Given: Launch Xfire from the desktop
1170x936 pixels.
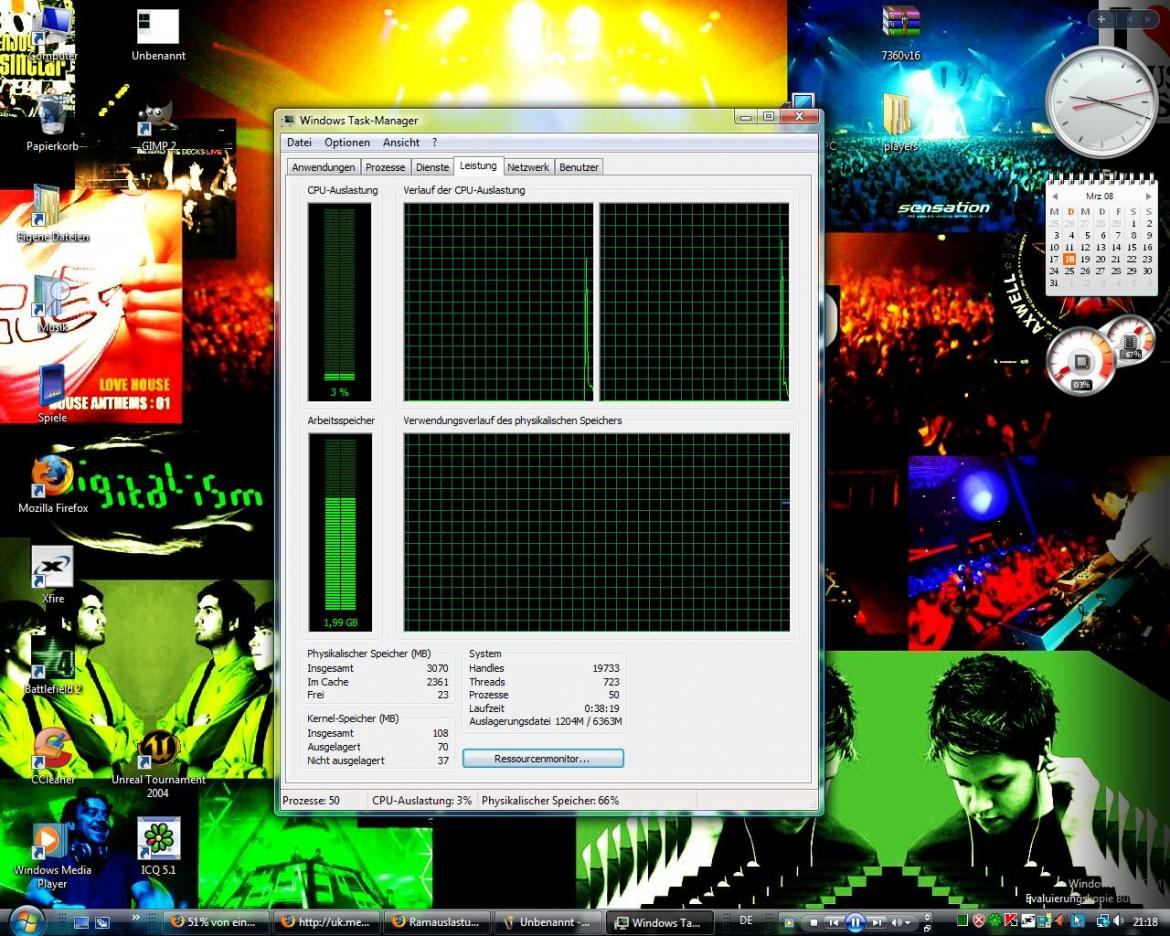Looking at the screenshot, I should click(x=52, y=575).
